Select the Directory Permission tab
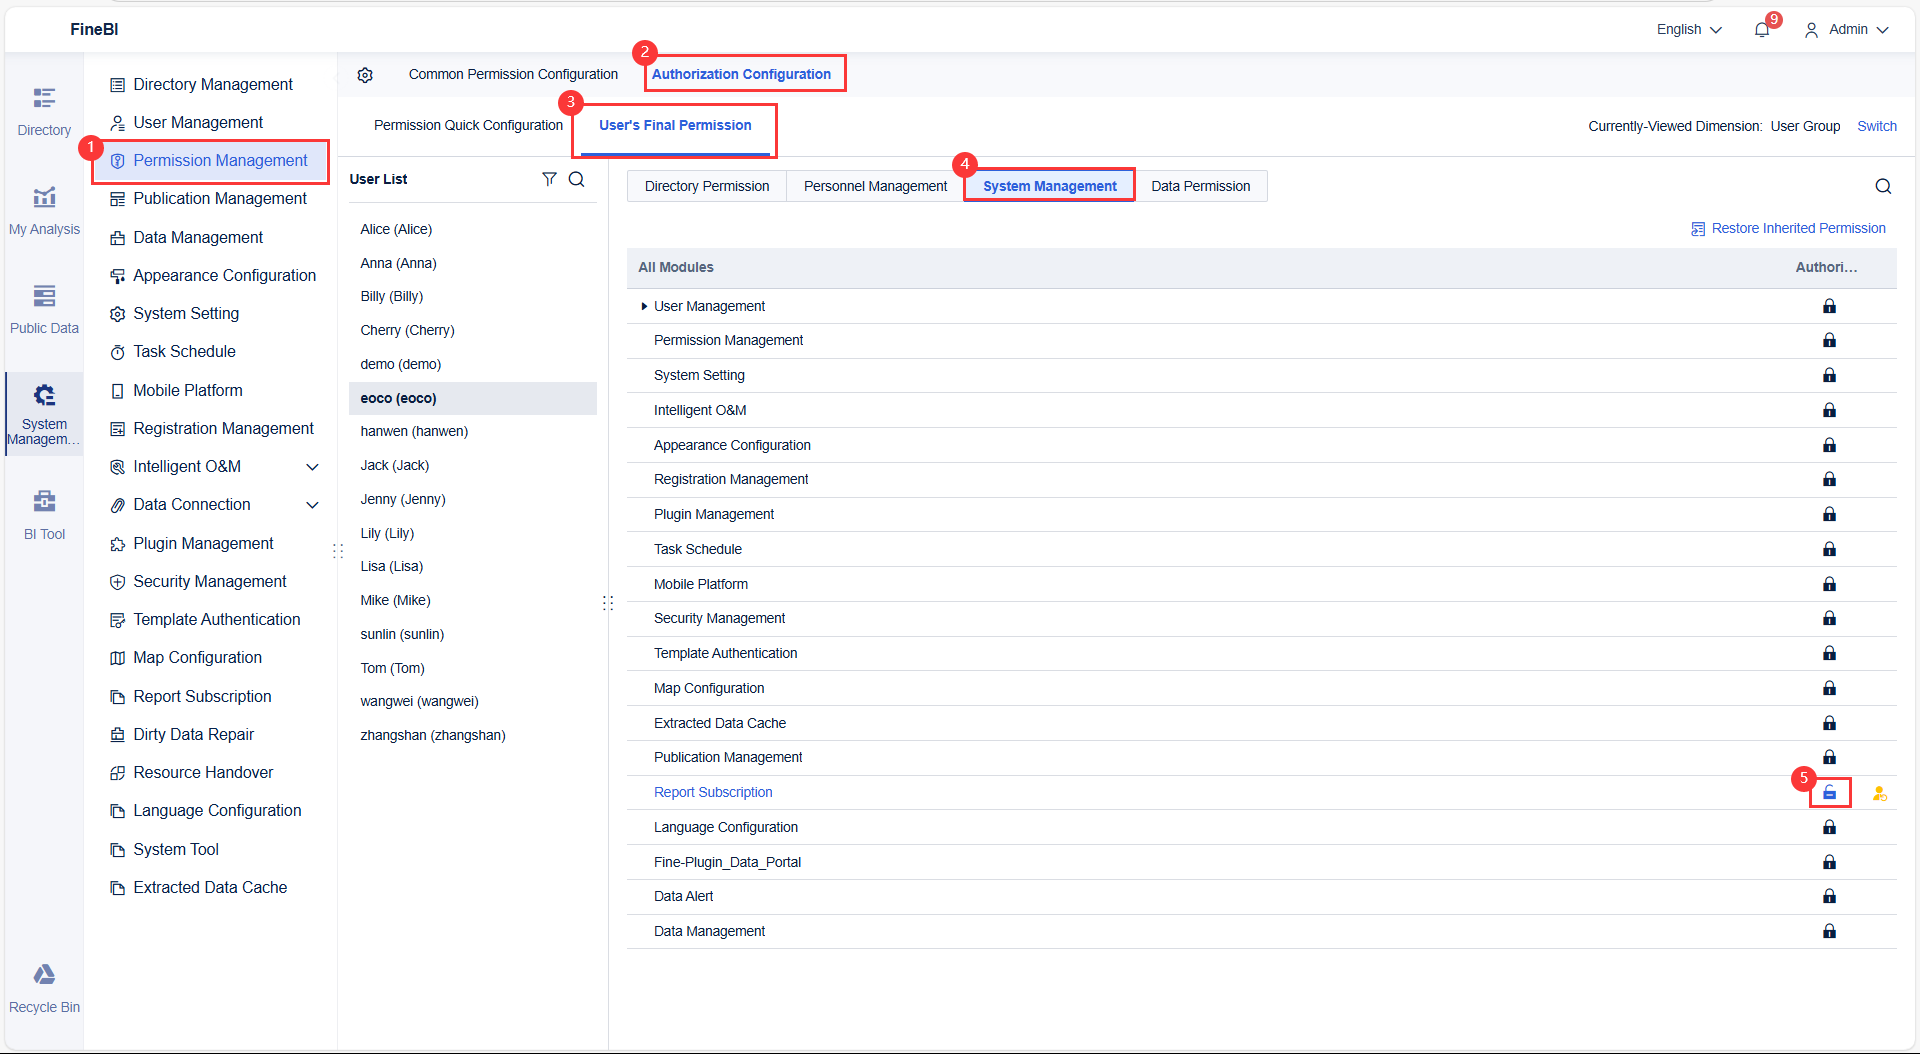The image size is (1920, 1054). [707, 186]
